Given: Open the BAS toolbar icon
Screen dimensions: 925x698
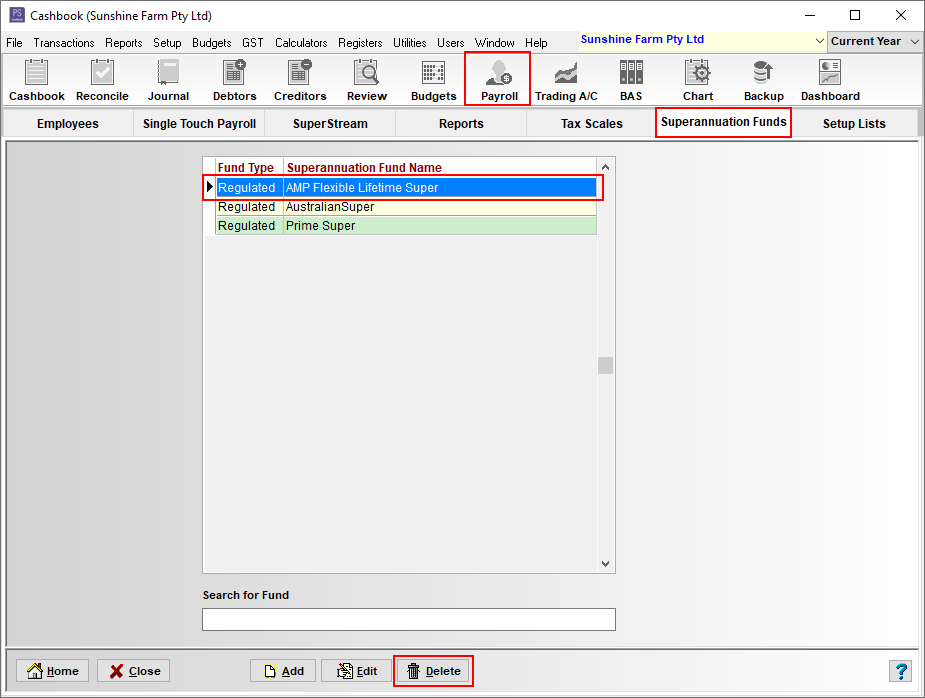Looking at the screenshot, I should (x=631, y=80).
